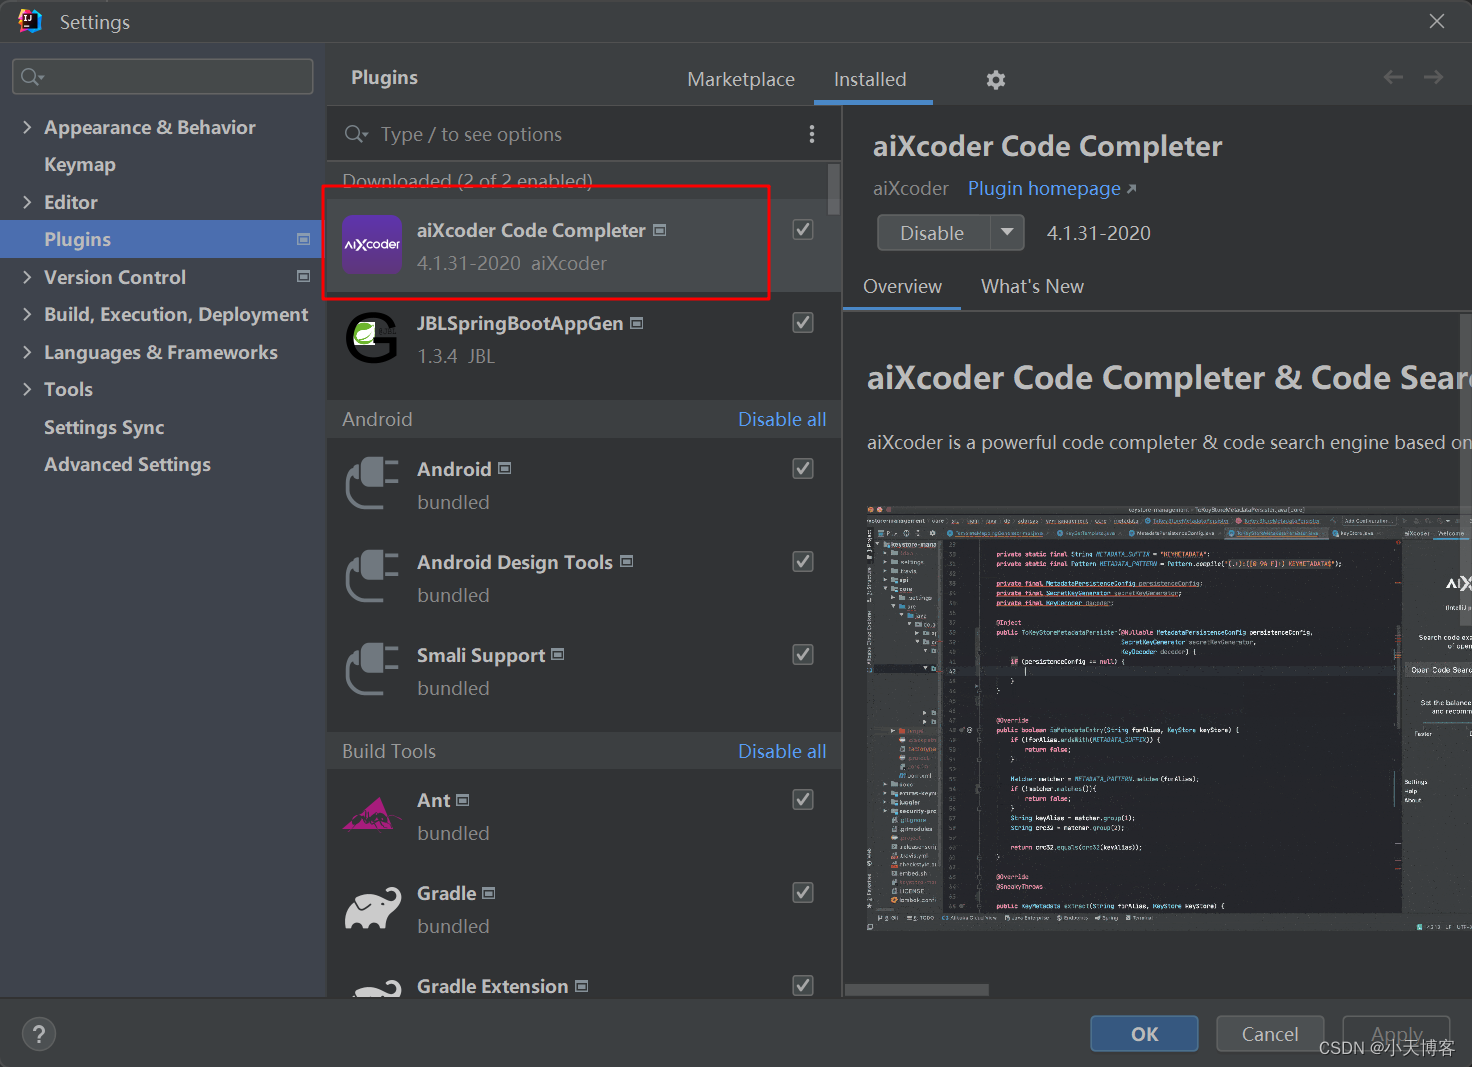Disable the Ant plugin checkbox
This screenshot has height=1067, width=1472.
pyautogui.click(x=803, y=800)
